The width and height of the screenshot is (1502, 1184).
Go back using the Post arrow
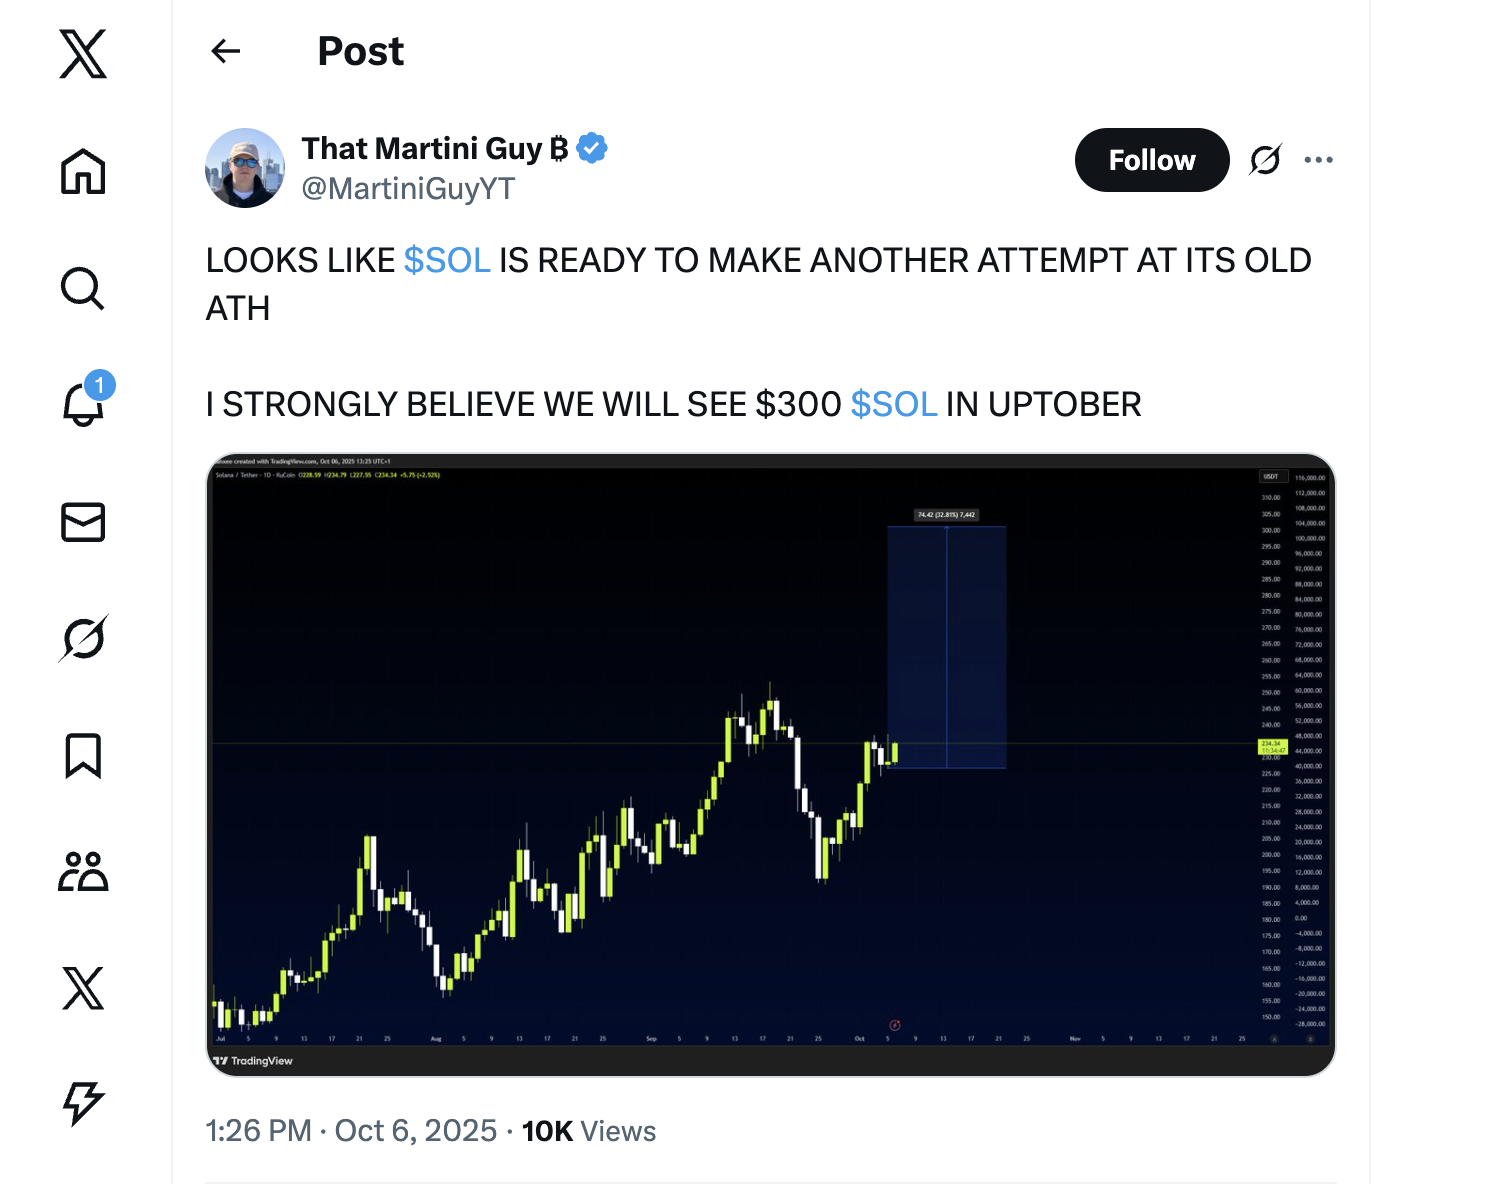coord(226,51)
